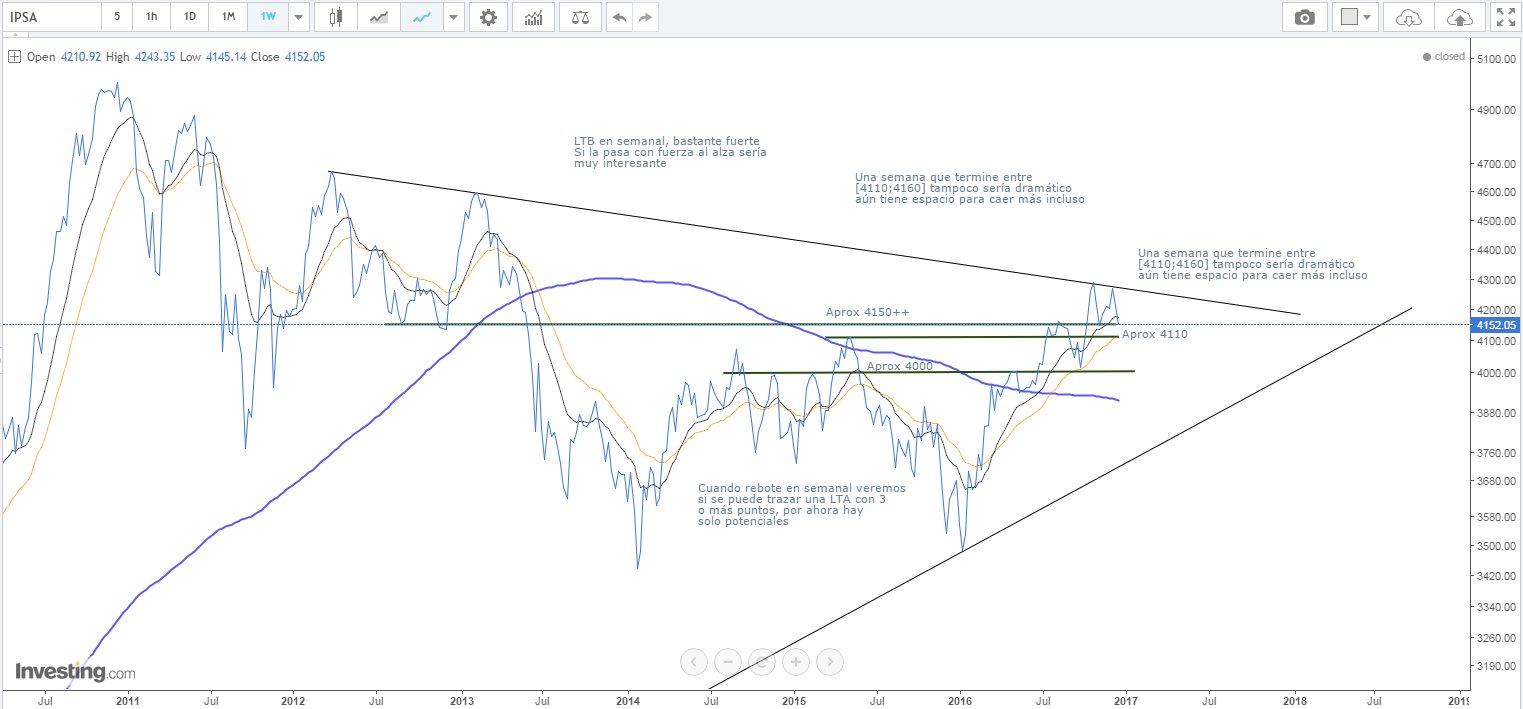The height and width of the screenshot is (709, 1523).
Task: Redo the last chart action
Action: click(646, 17)
